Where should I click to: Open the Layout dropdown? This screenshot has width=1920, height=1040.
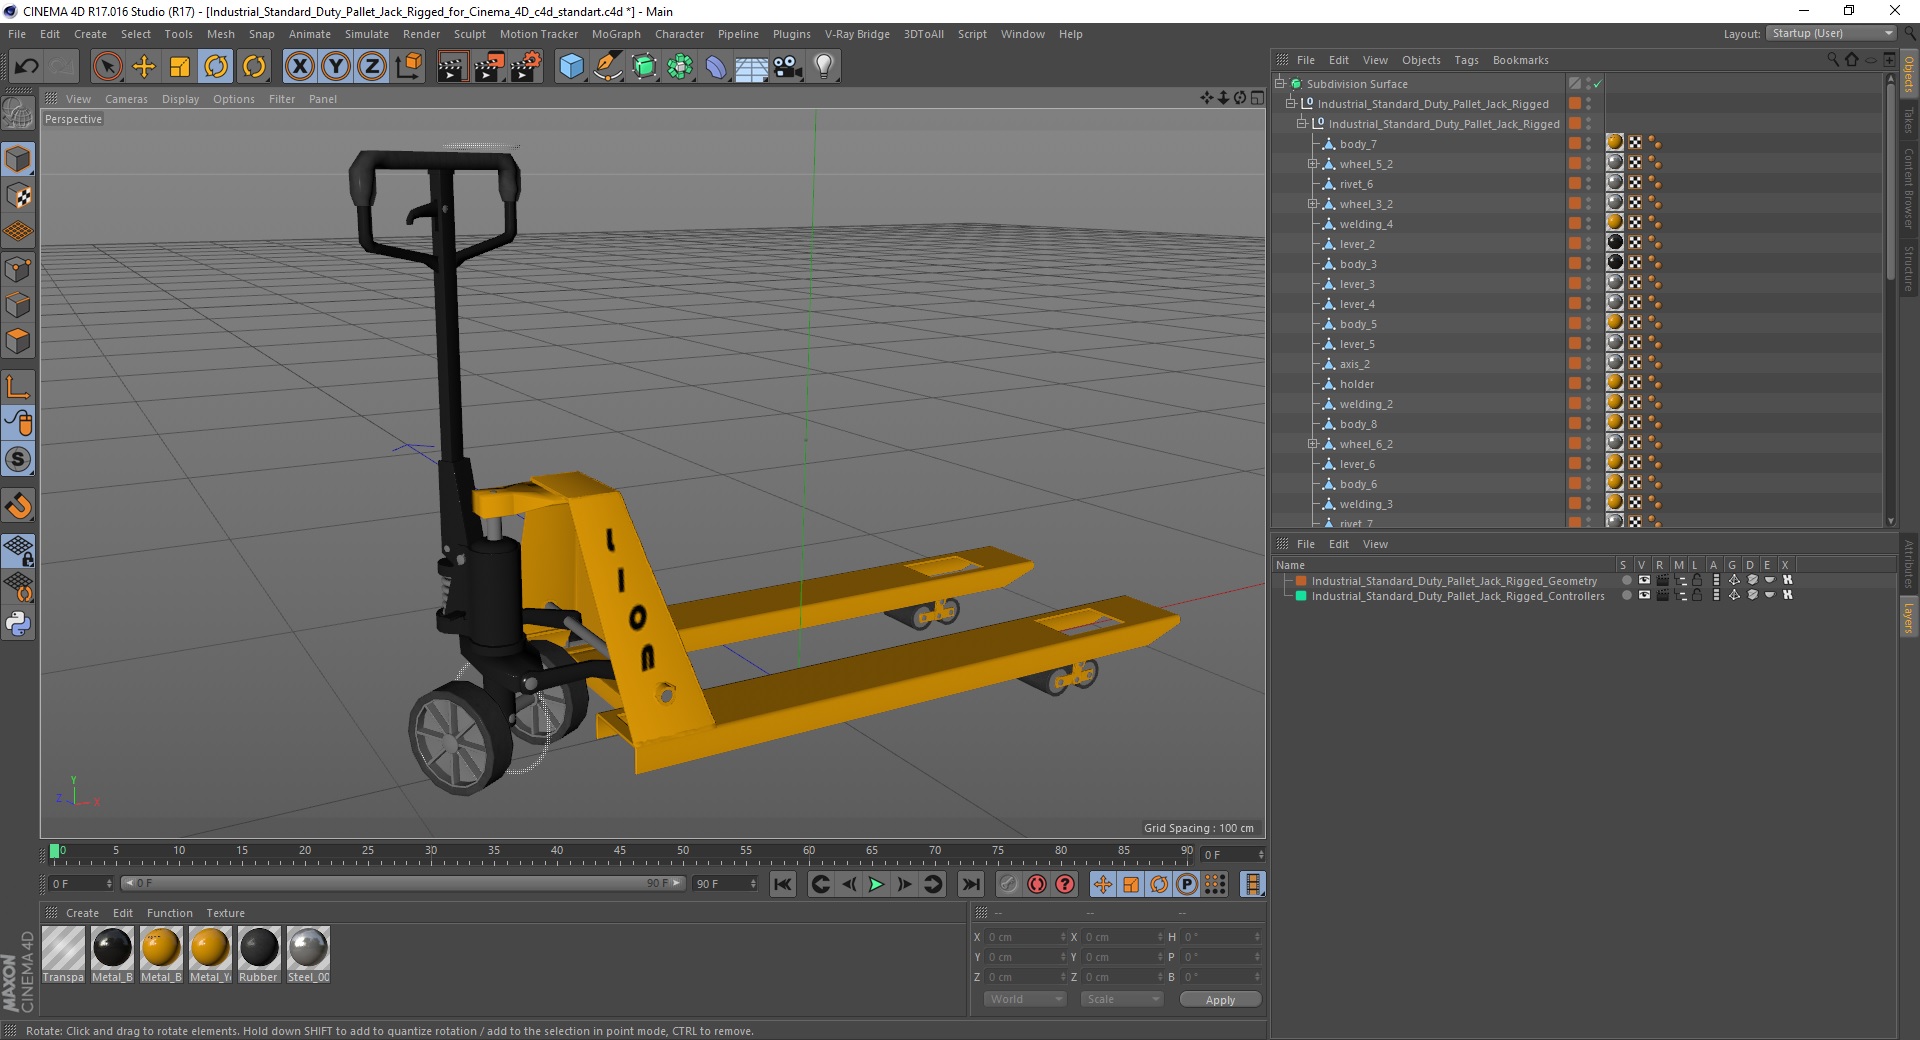[x=1832, y=33]
